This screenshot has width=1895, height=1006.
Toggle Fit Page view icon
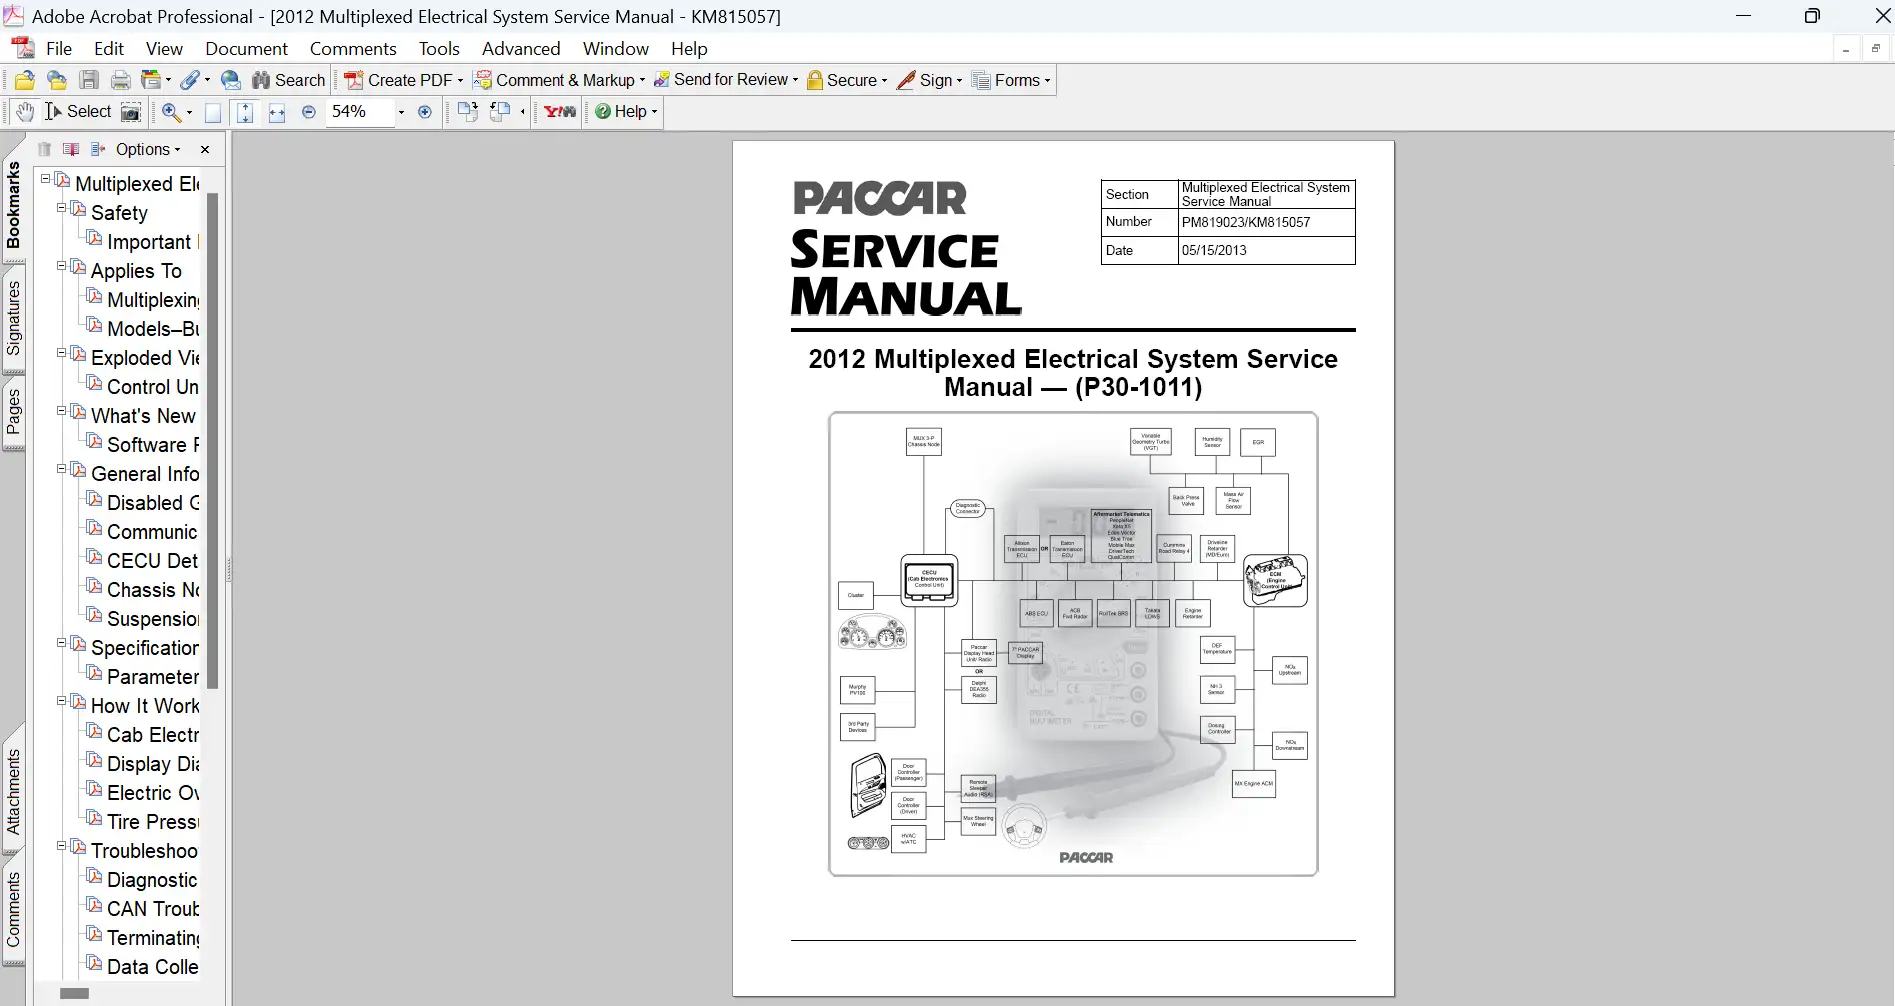[x=245, y=112]
